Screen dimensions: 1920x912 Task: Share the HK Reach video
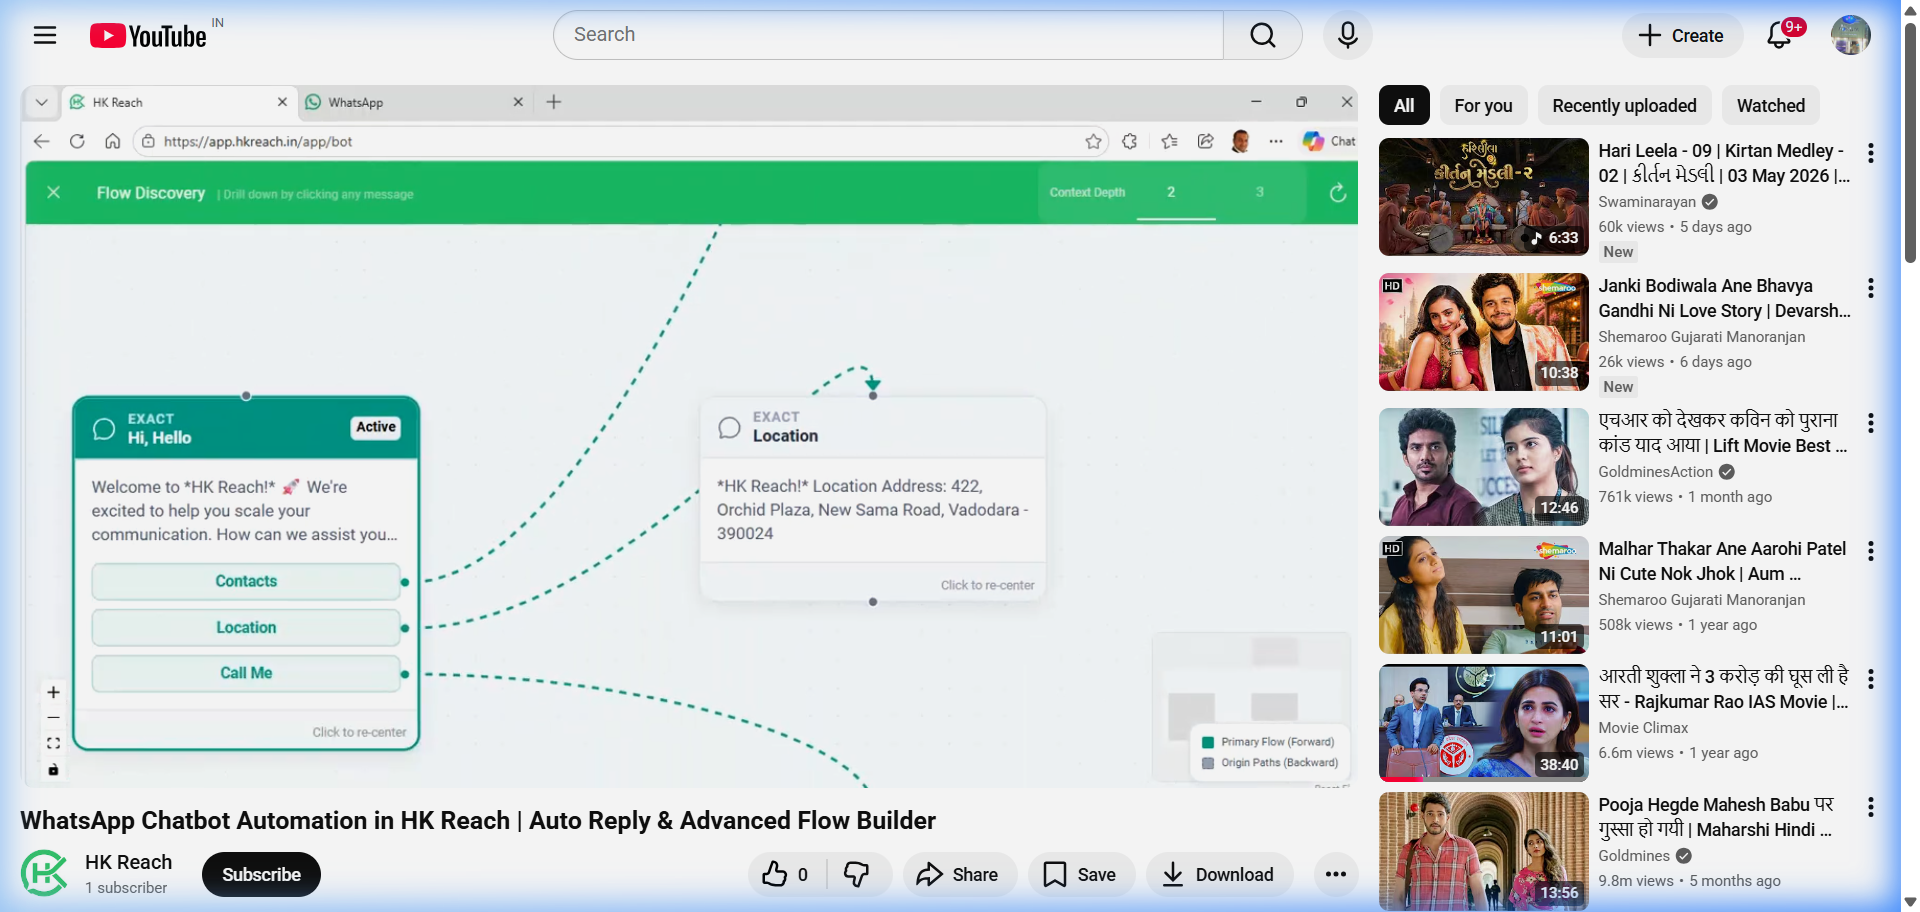tap(958, 875)
